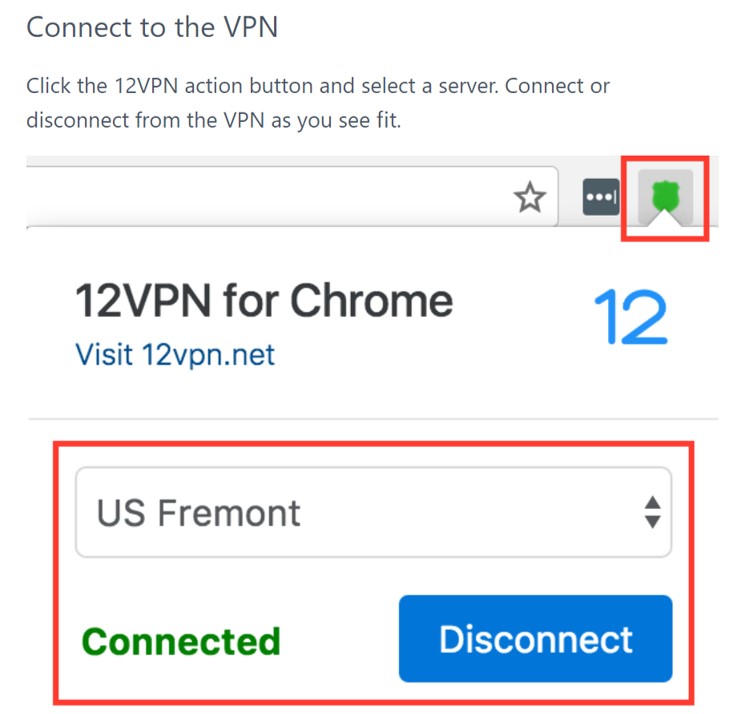Open the dark three-dot extension icon
Image resolution: width=729 pixels, height=714 pixels.
click(x=601, y=198)
